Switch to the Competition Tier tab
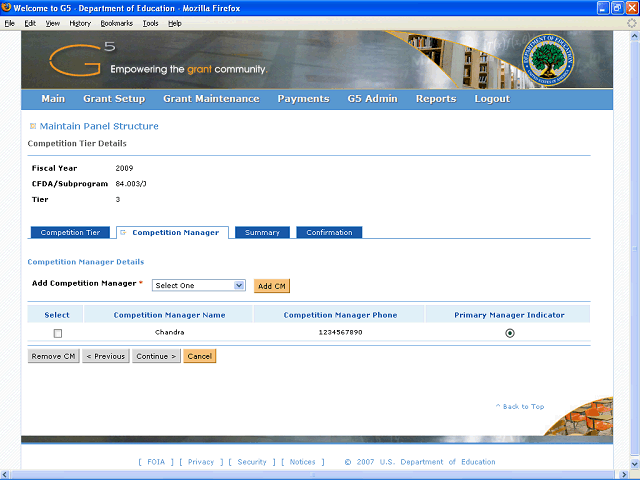 pyautogui.click(x=70, y=232)
